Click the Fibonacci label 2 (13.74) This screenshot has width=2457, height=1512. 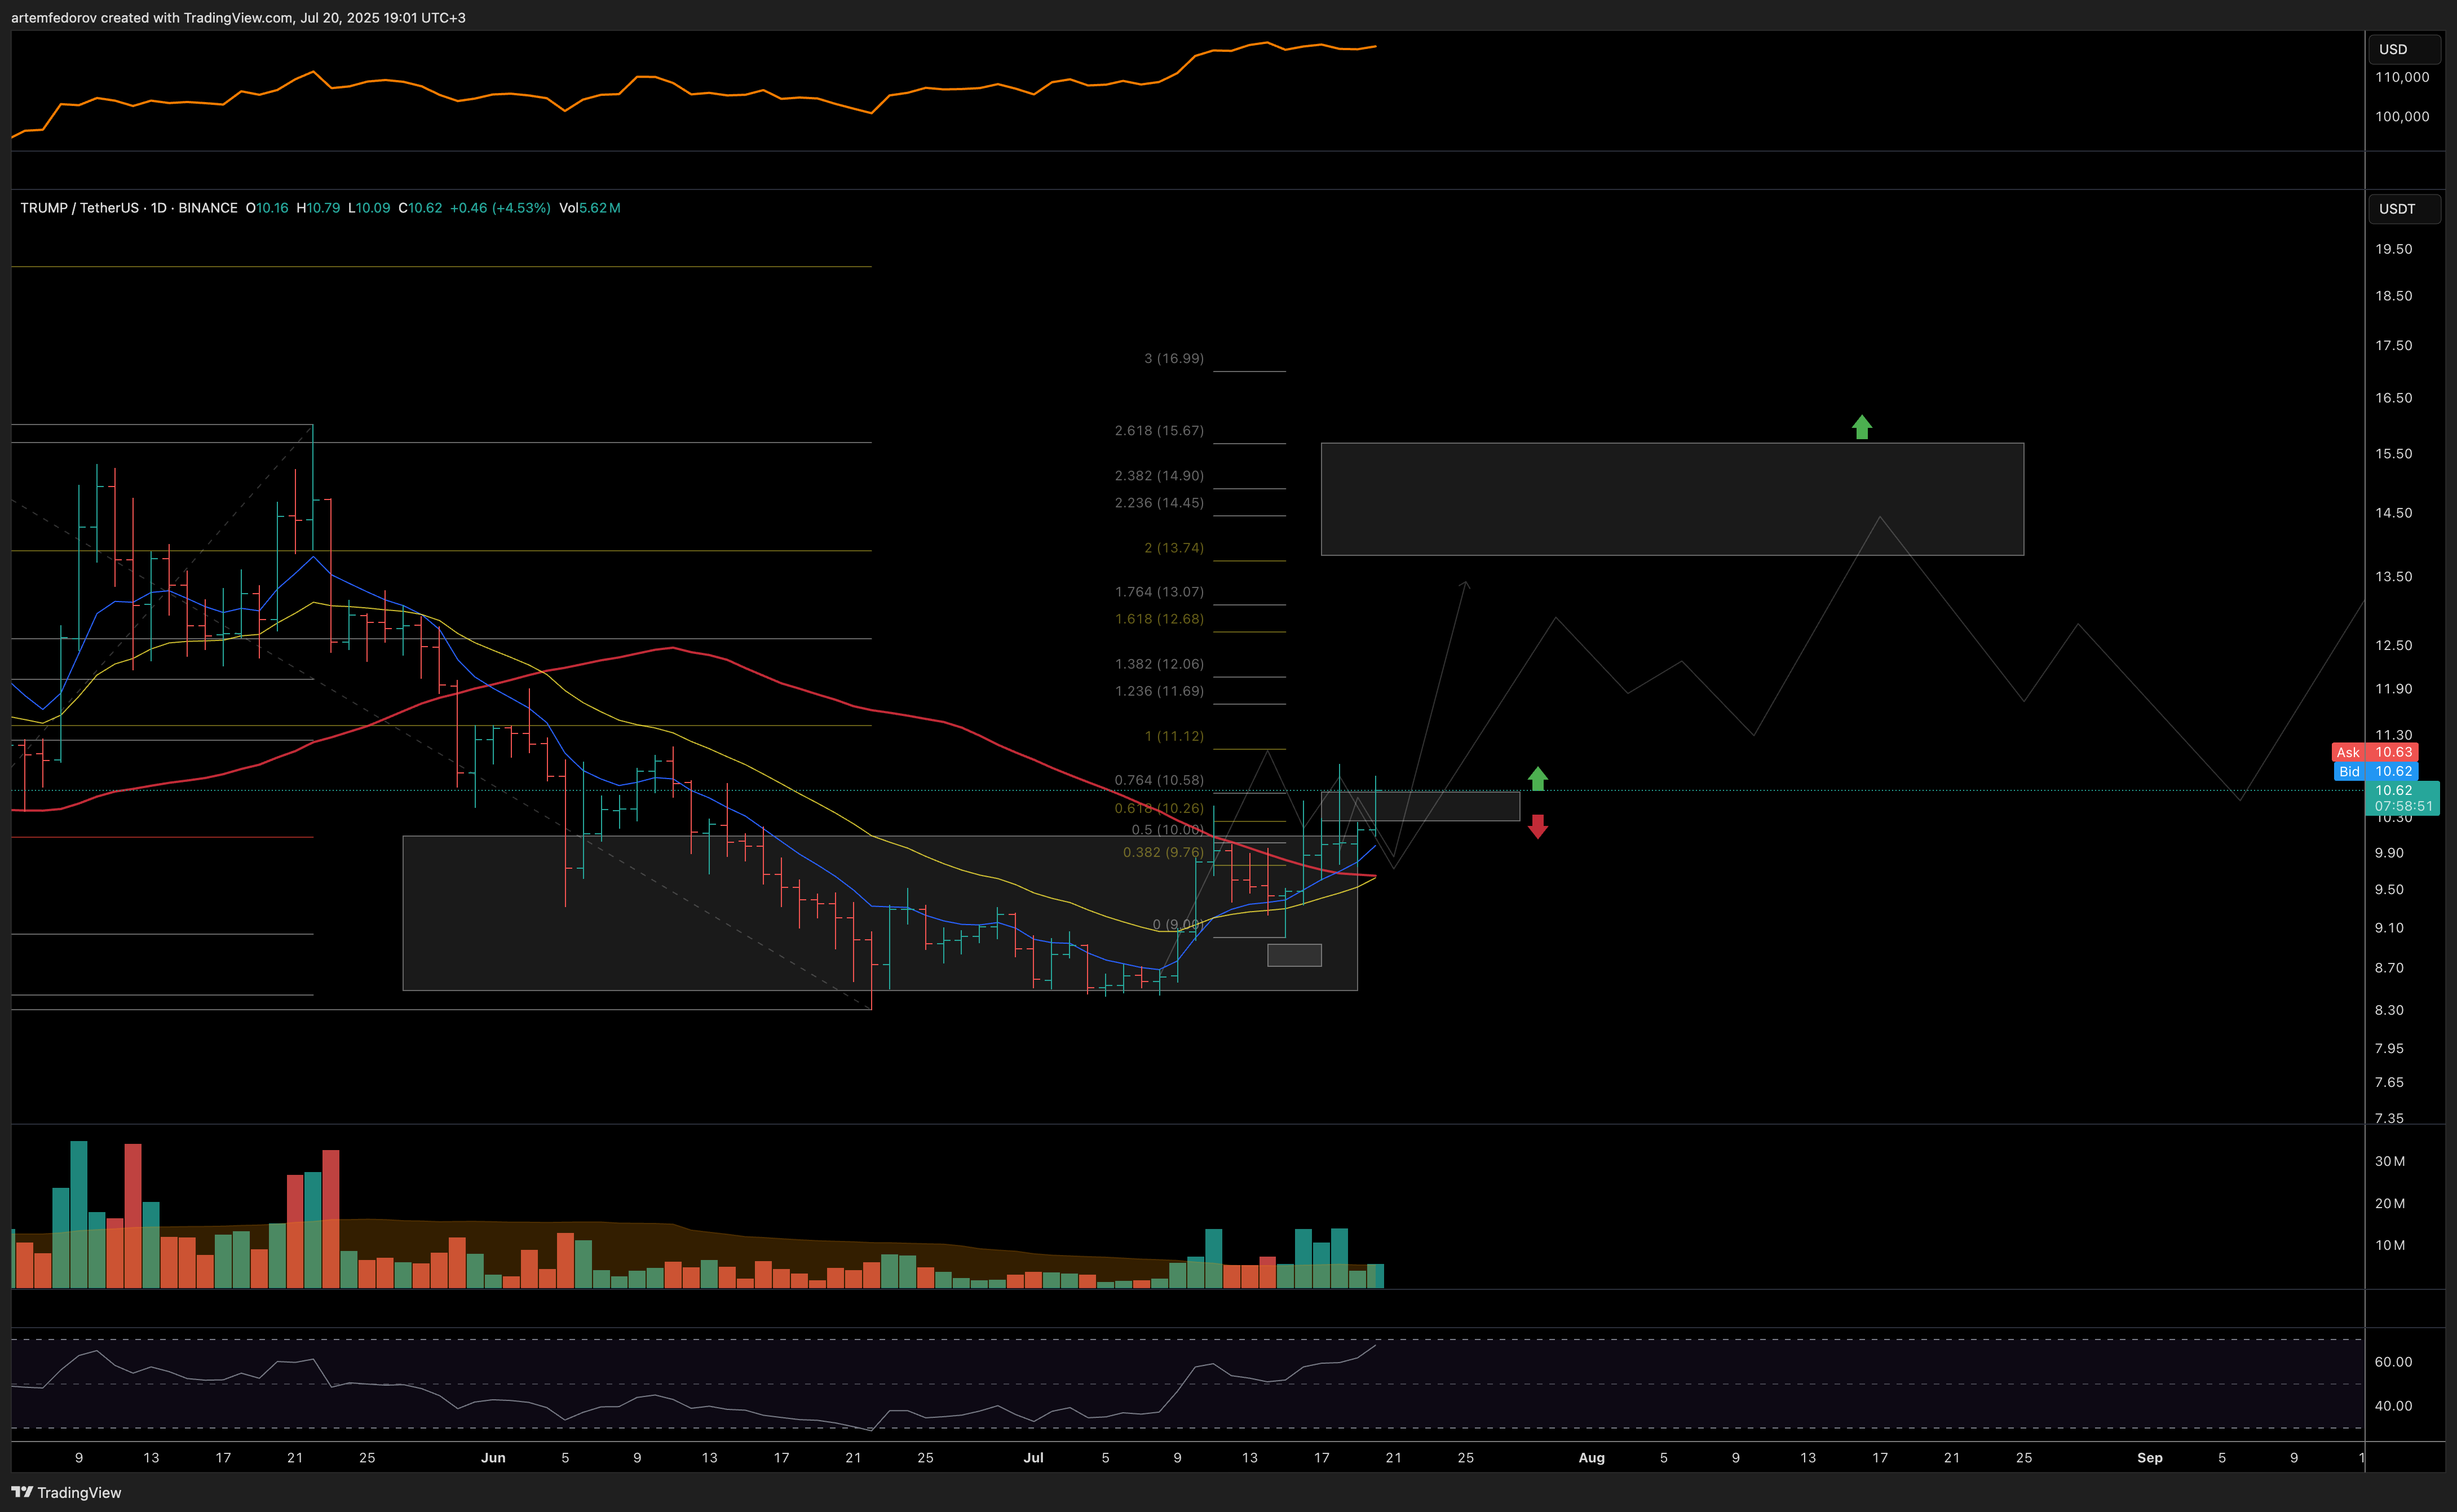pyautogui.click(x=1174, y=547)
